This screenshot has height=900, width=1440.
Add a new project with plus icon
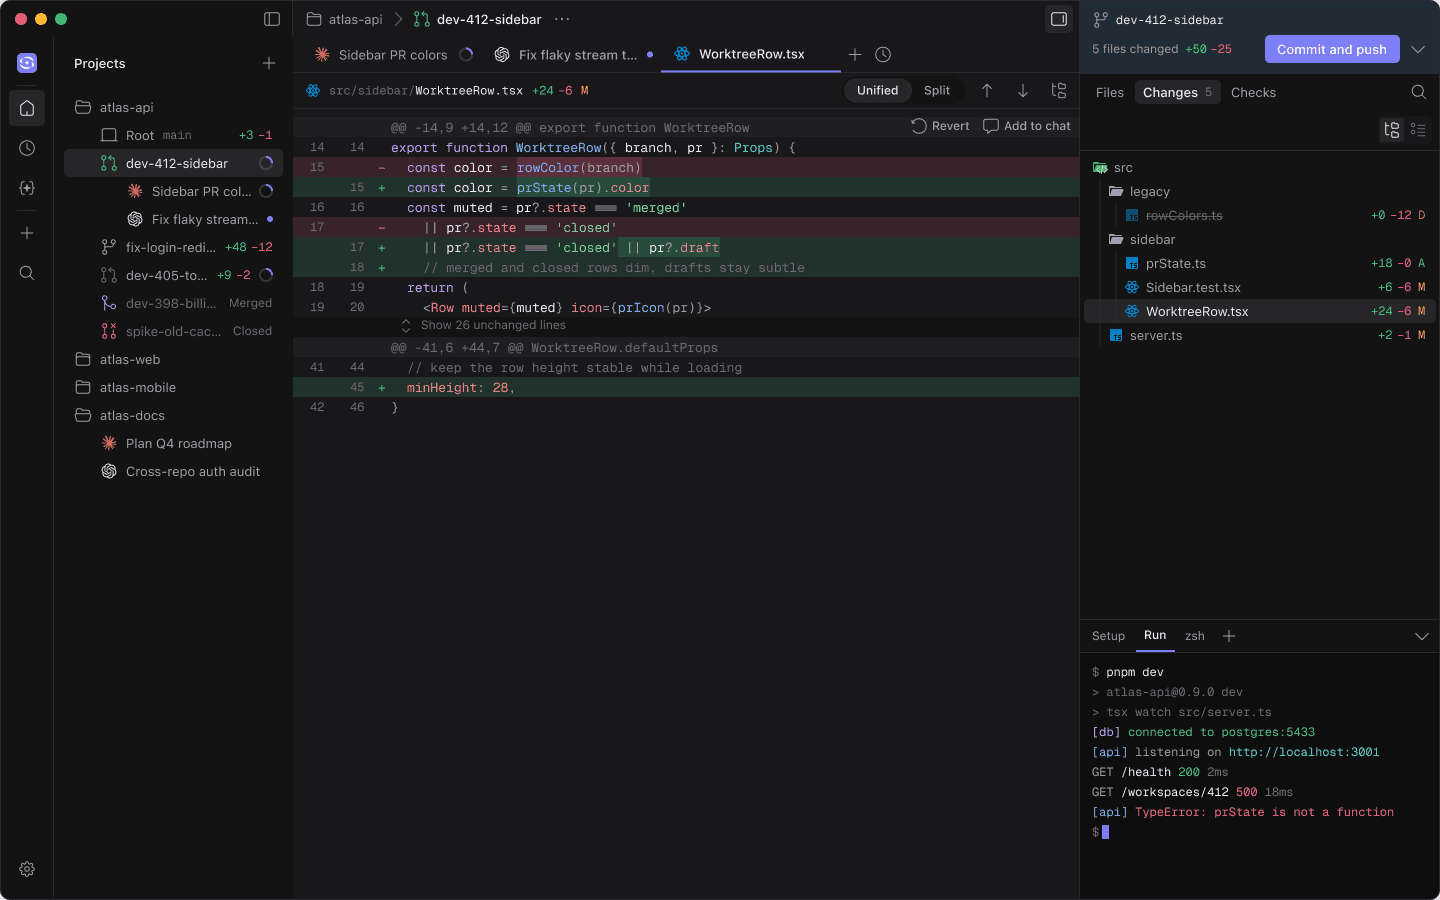click(x=269, y=63)
